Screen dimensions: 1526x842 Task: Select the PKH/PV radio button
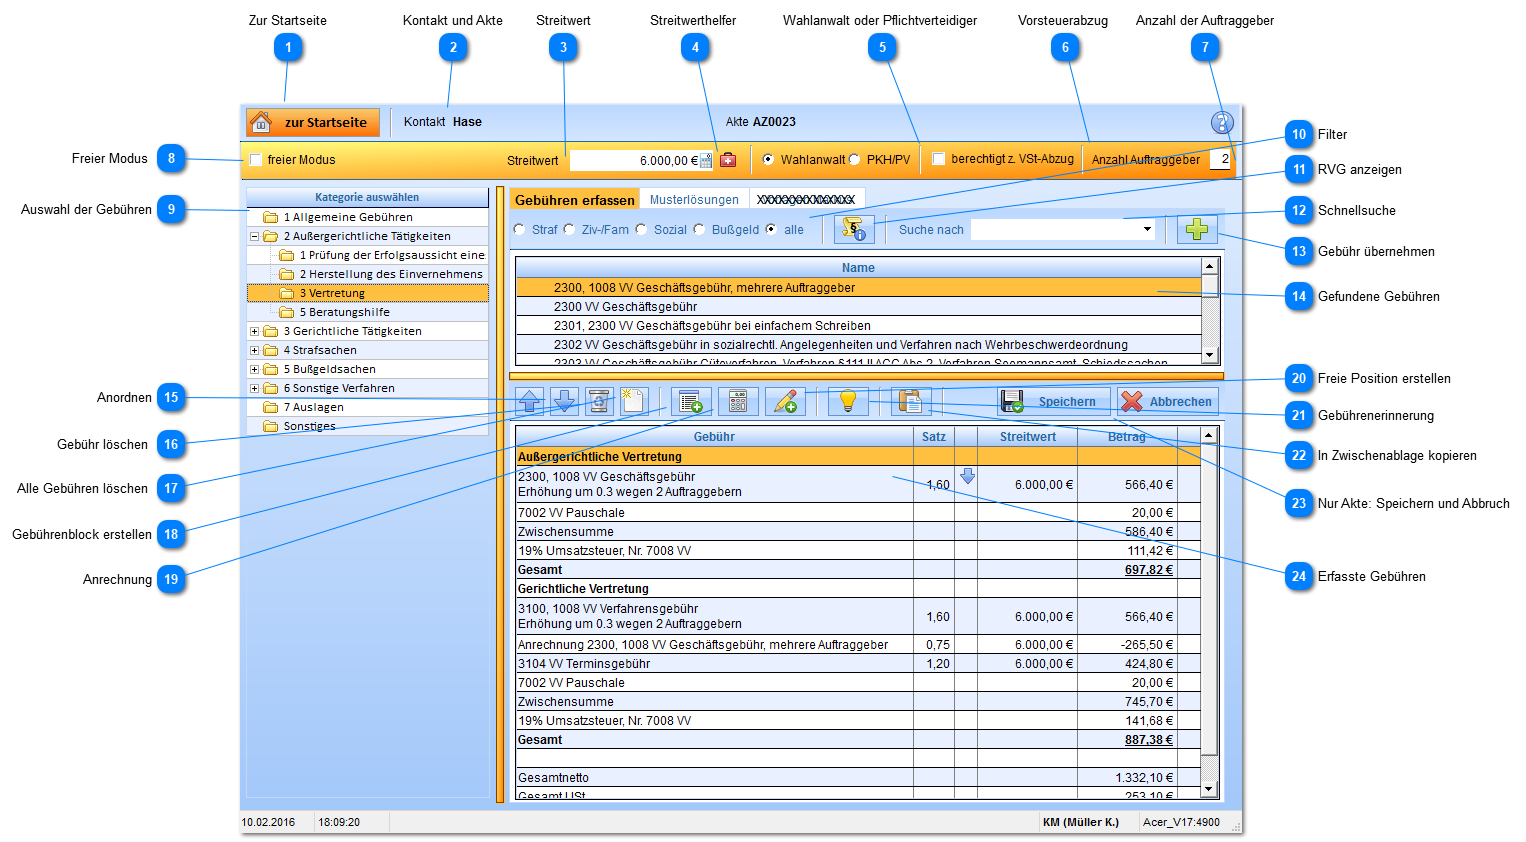pyautogui.click(x=854, y=160)
